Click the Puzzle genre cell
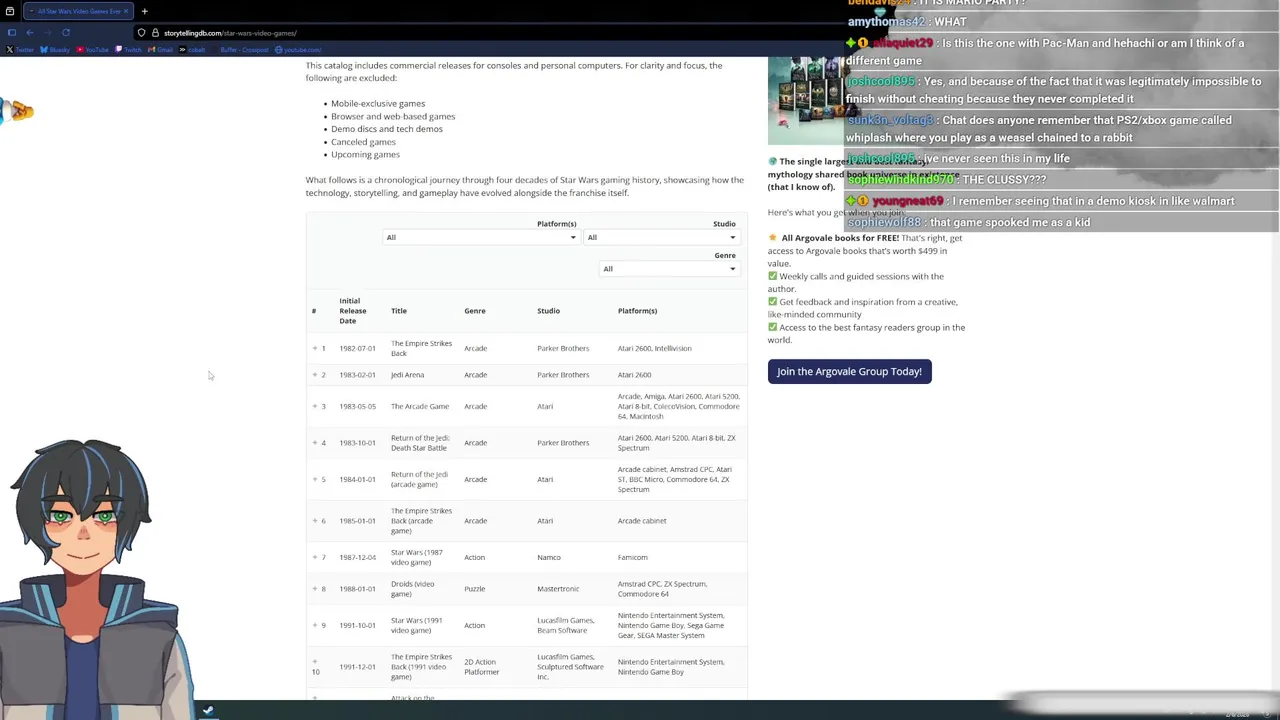This screenshot has height=720, width=1280. click(x=475, y=589)
